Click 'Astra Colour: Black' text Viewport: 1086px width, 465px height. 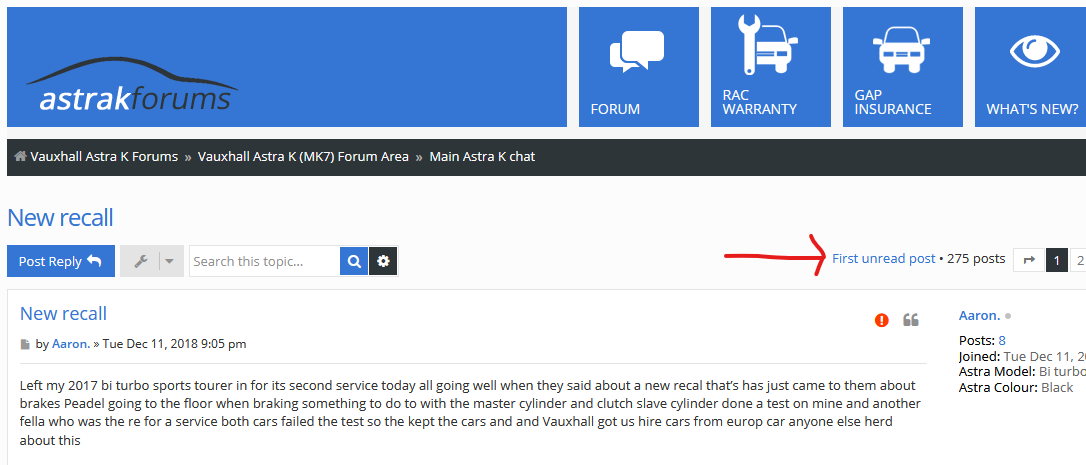pos(1016,387)
